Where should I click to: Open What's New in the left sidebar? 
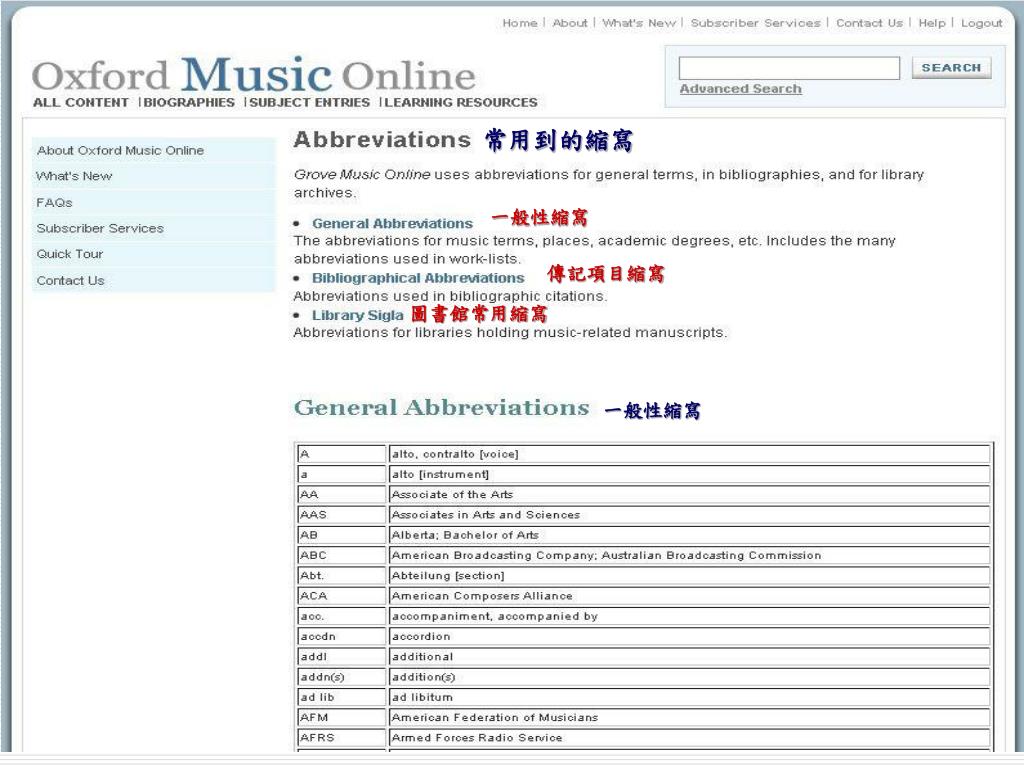click(x=153, y=176)
